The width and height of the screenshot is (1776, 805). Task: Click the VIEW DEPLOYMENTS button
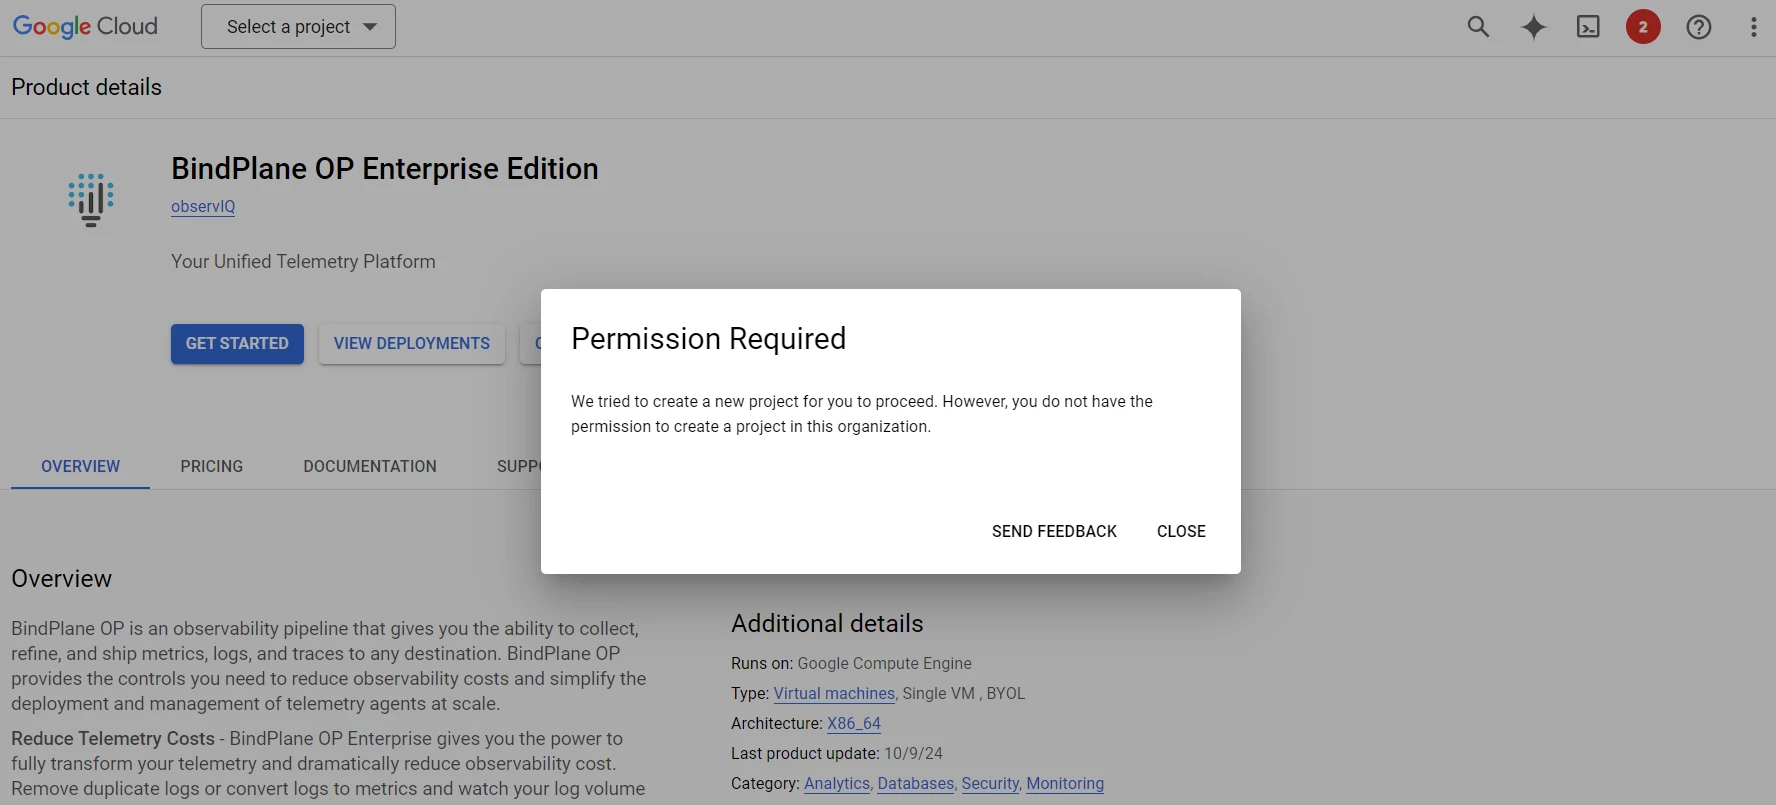412,344
